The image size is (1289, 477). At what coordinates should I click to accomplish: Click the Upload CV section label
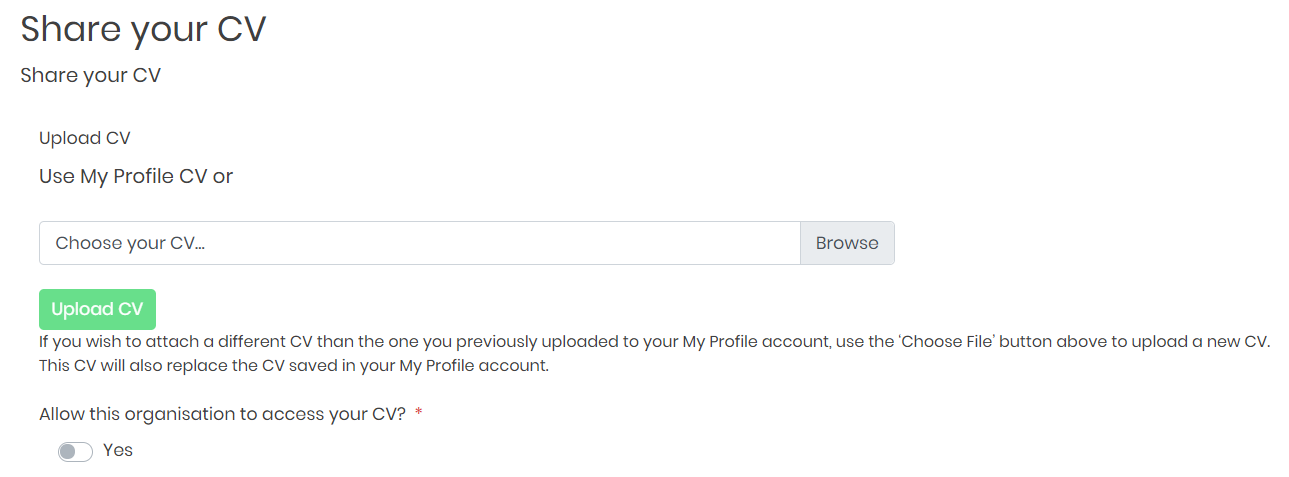pos(85,138)
